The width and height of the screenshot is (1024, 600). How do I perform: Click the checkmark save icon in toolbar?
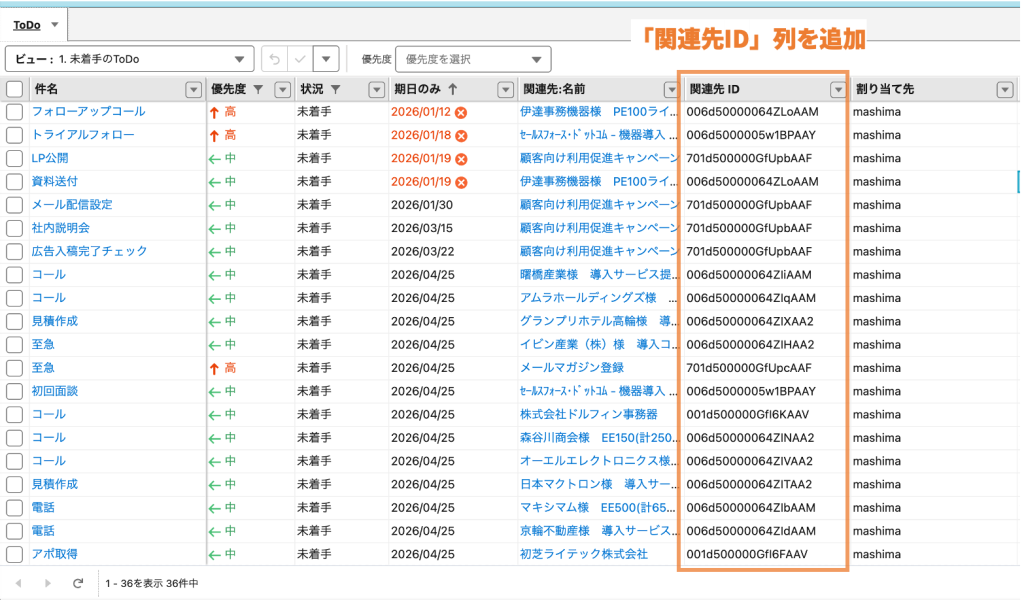point(300,59)
